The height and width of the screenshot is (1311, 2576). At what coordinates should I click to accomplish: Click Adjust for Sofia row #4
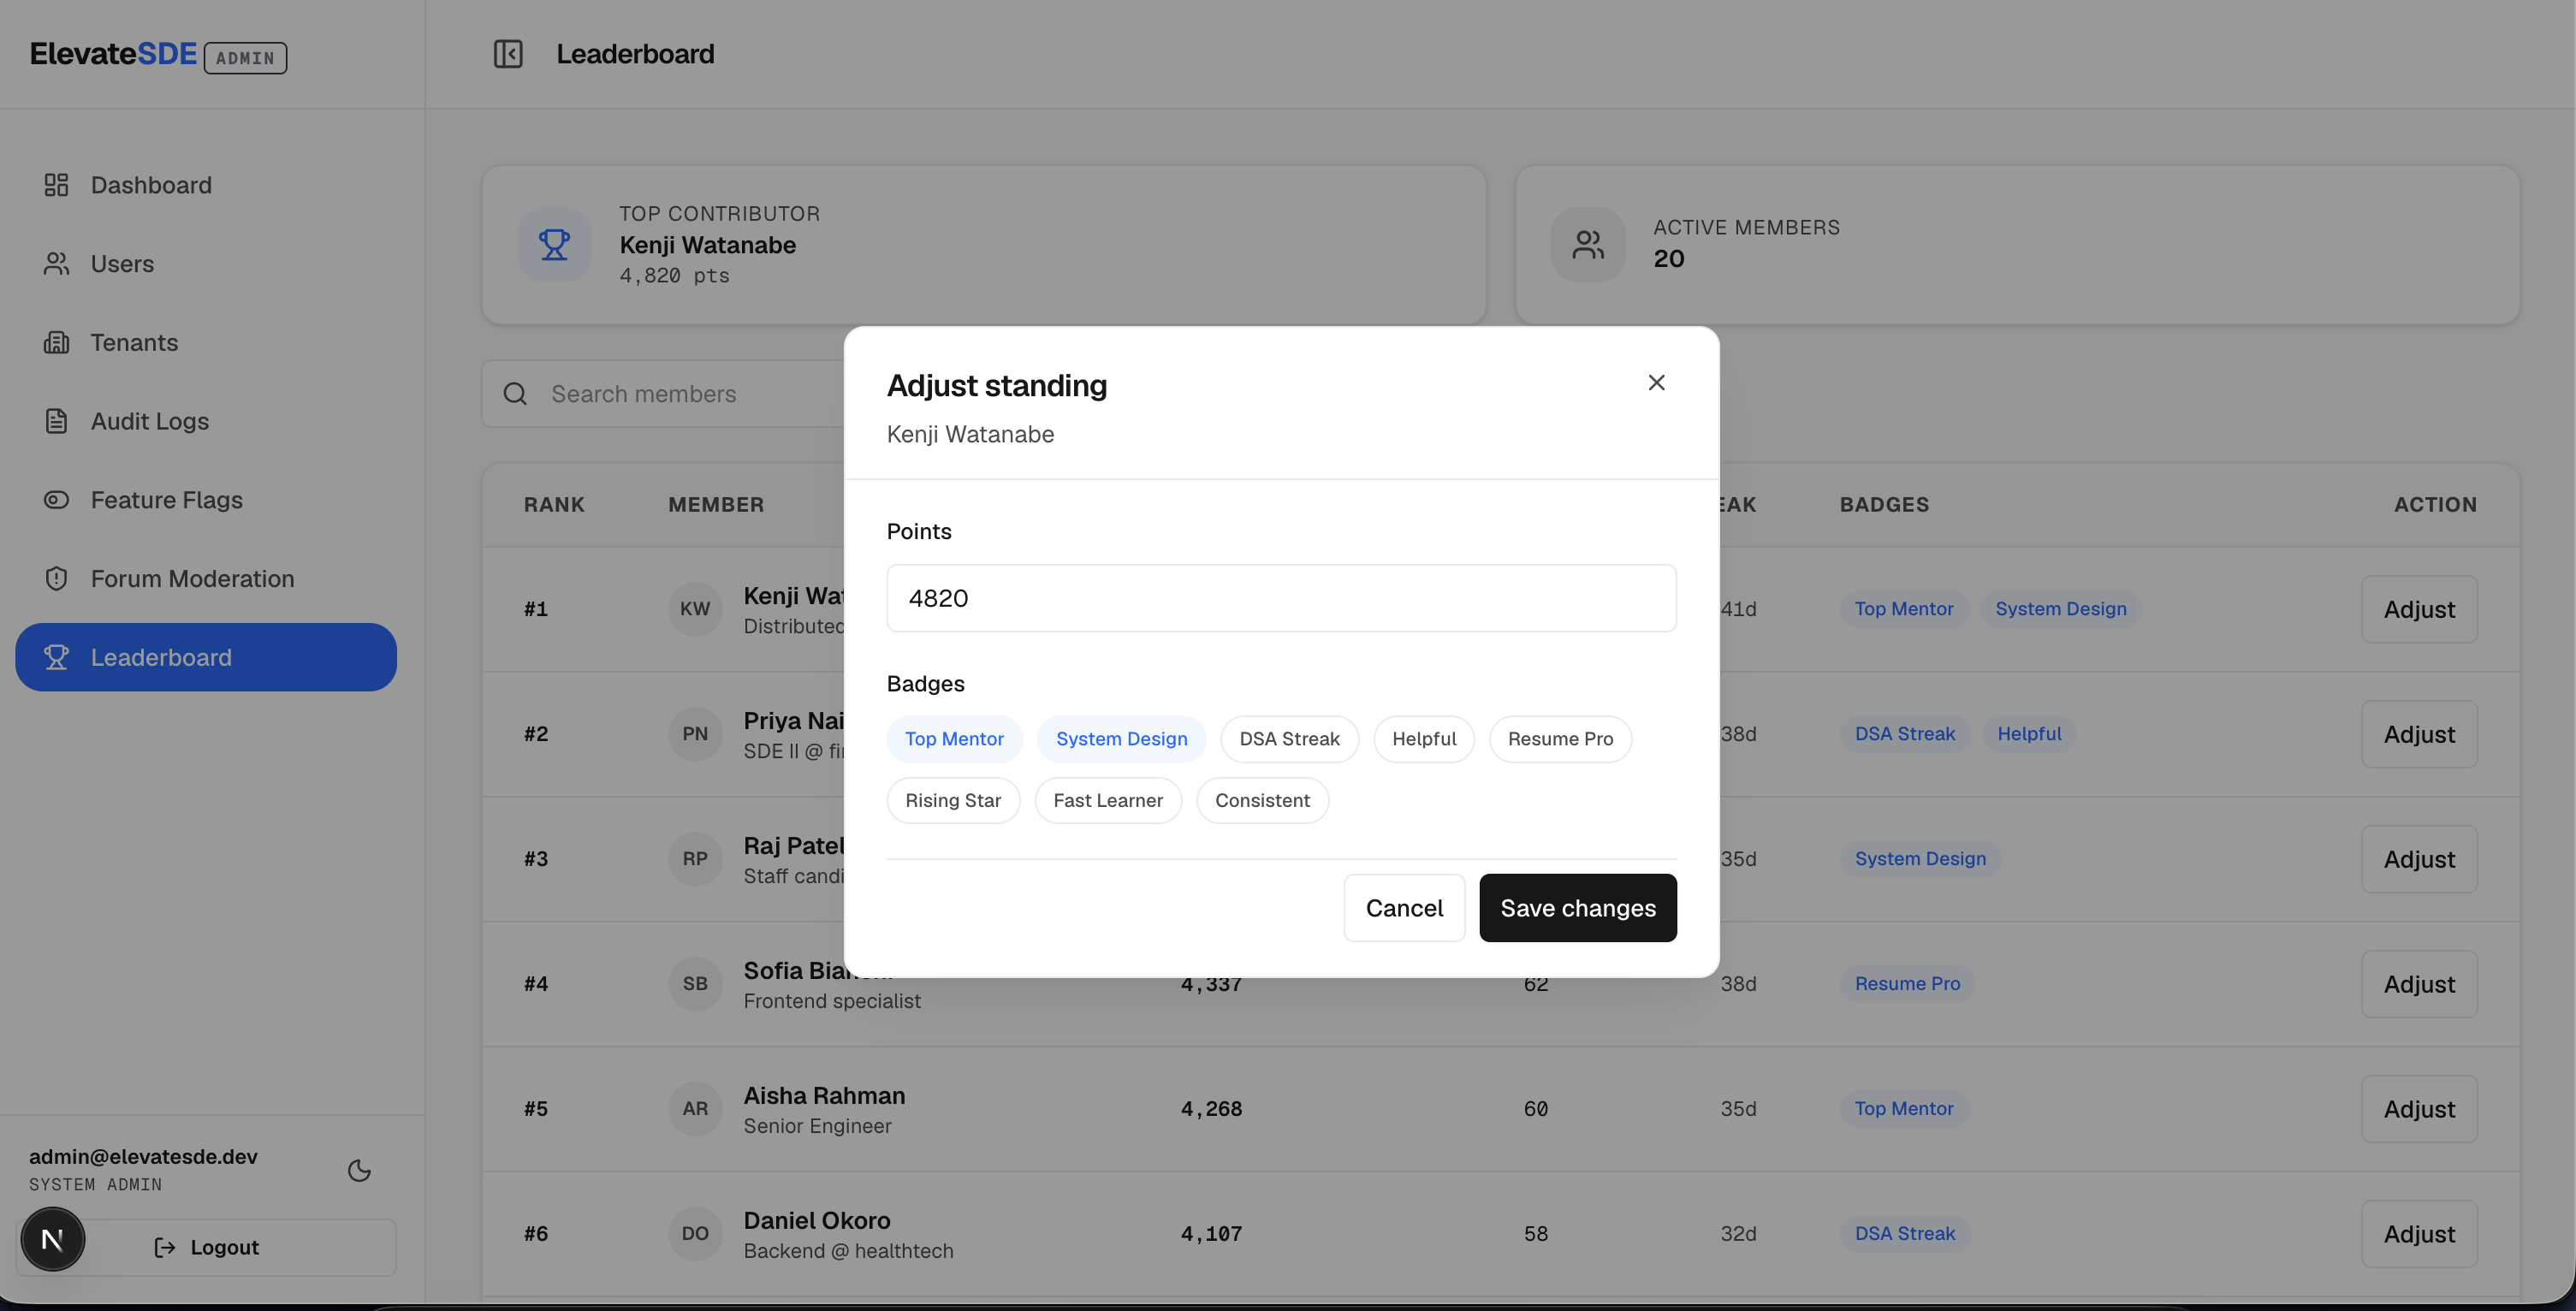coord(2419,984)
